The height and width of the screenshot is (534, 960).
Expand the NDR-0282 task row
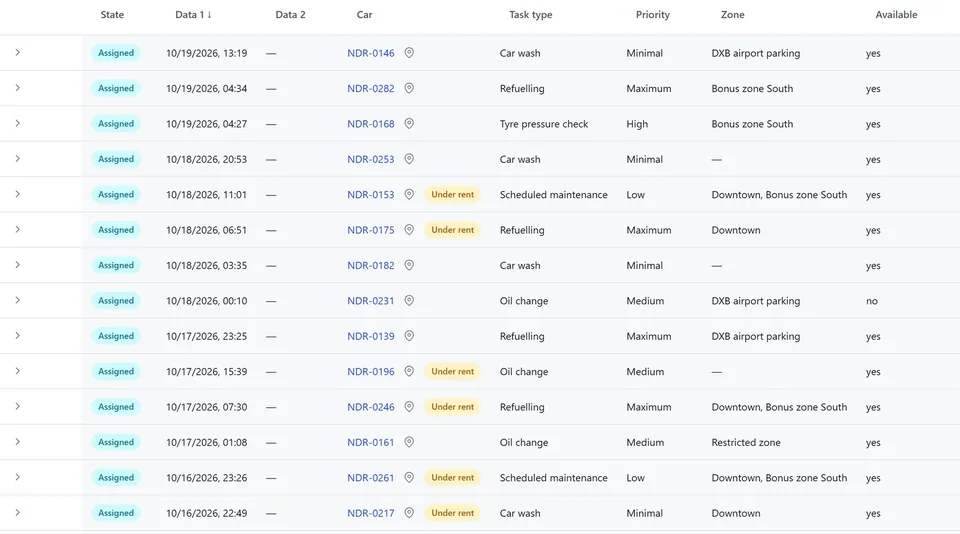click(x=18, y=88)
